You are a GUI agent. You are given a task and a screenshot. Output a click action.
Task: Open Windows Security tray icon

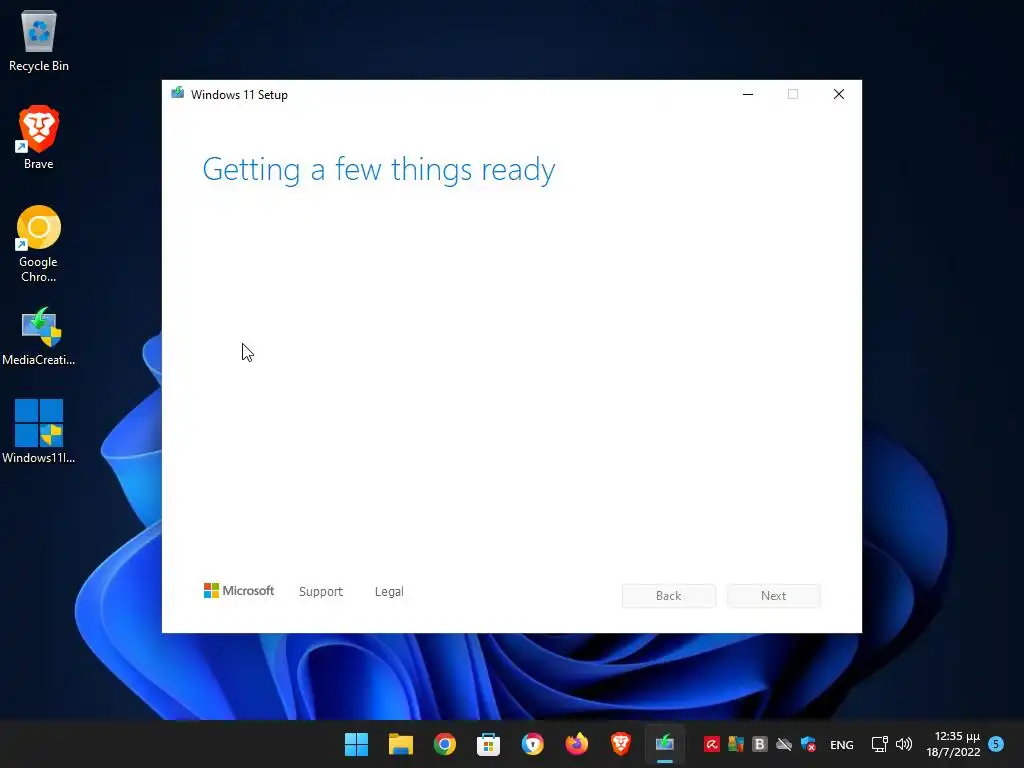click(x=808, y=744)
